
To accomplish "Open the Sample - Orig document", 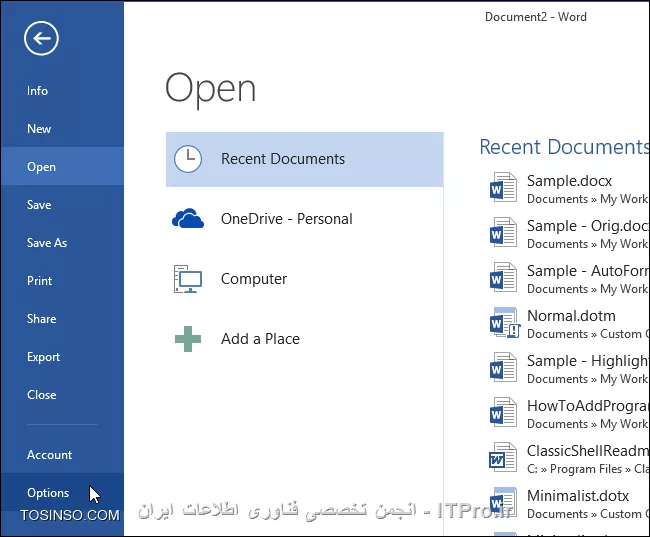I will point(565,234).
